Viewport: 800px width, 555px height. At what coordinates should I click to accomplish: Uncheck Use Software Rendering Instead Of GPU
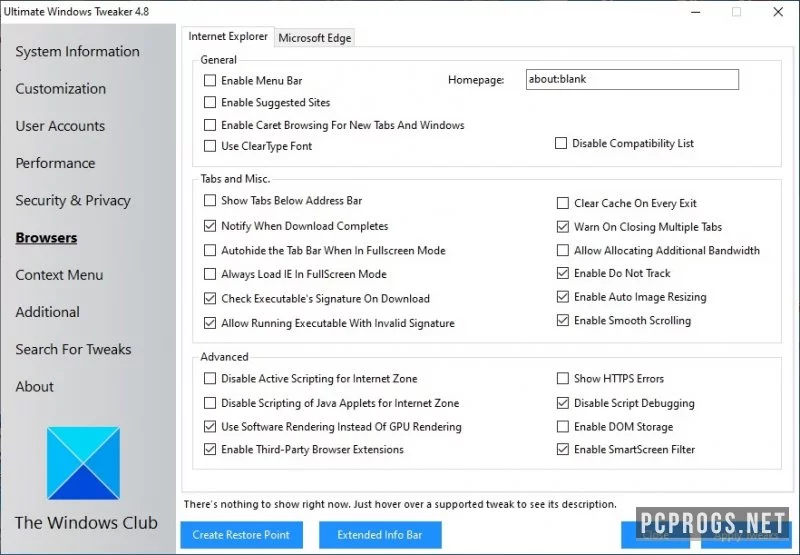pyautogui.click(x=210, y=426)
